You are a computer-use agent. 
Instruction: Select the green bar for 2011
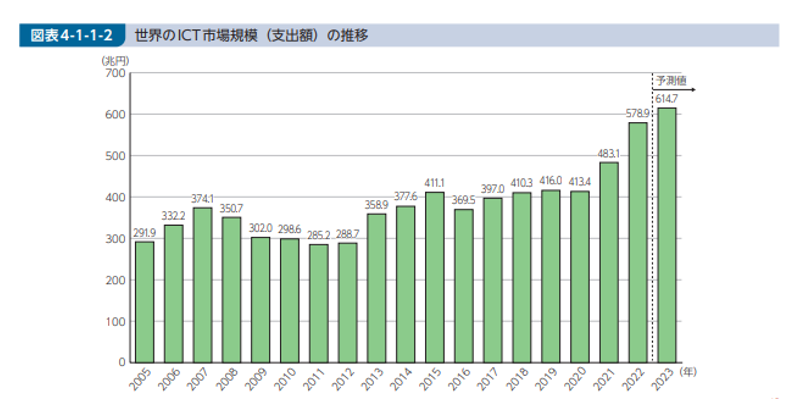coord(319,303)
